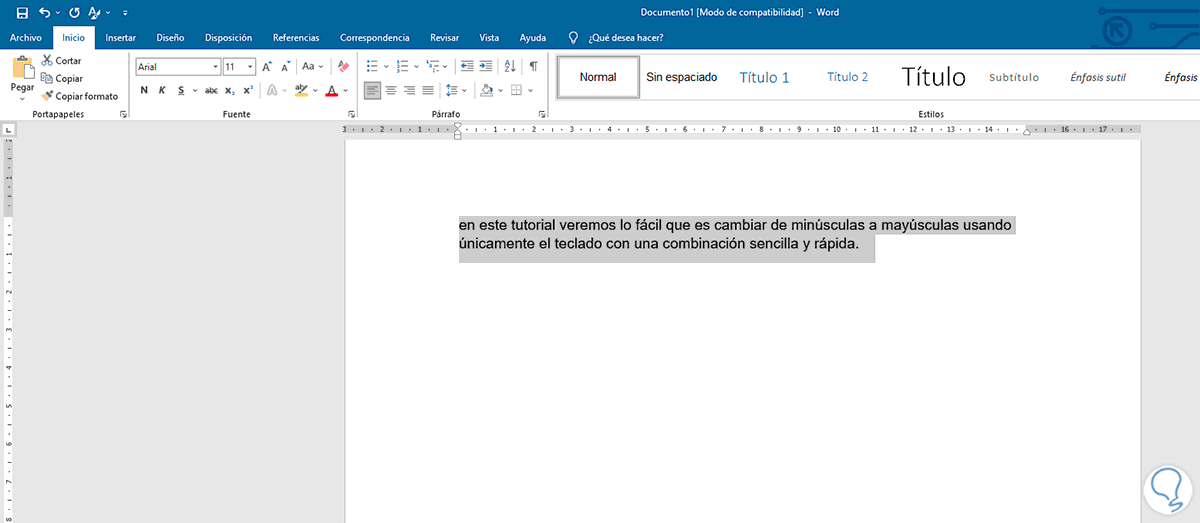The image size is (1200, 523).
Task: Increase font size with the larger A icon
Action: [x=267, y=67]
